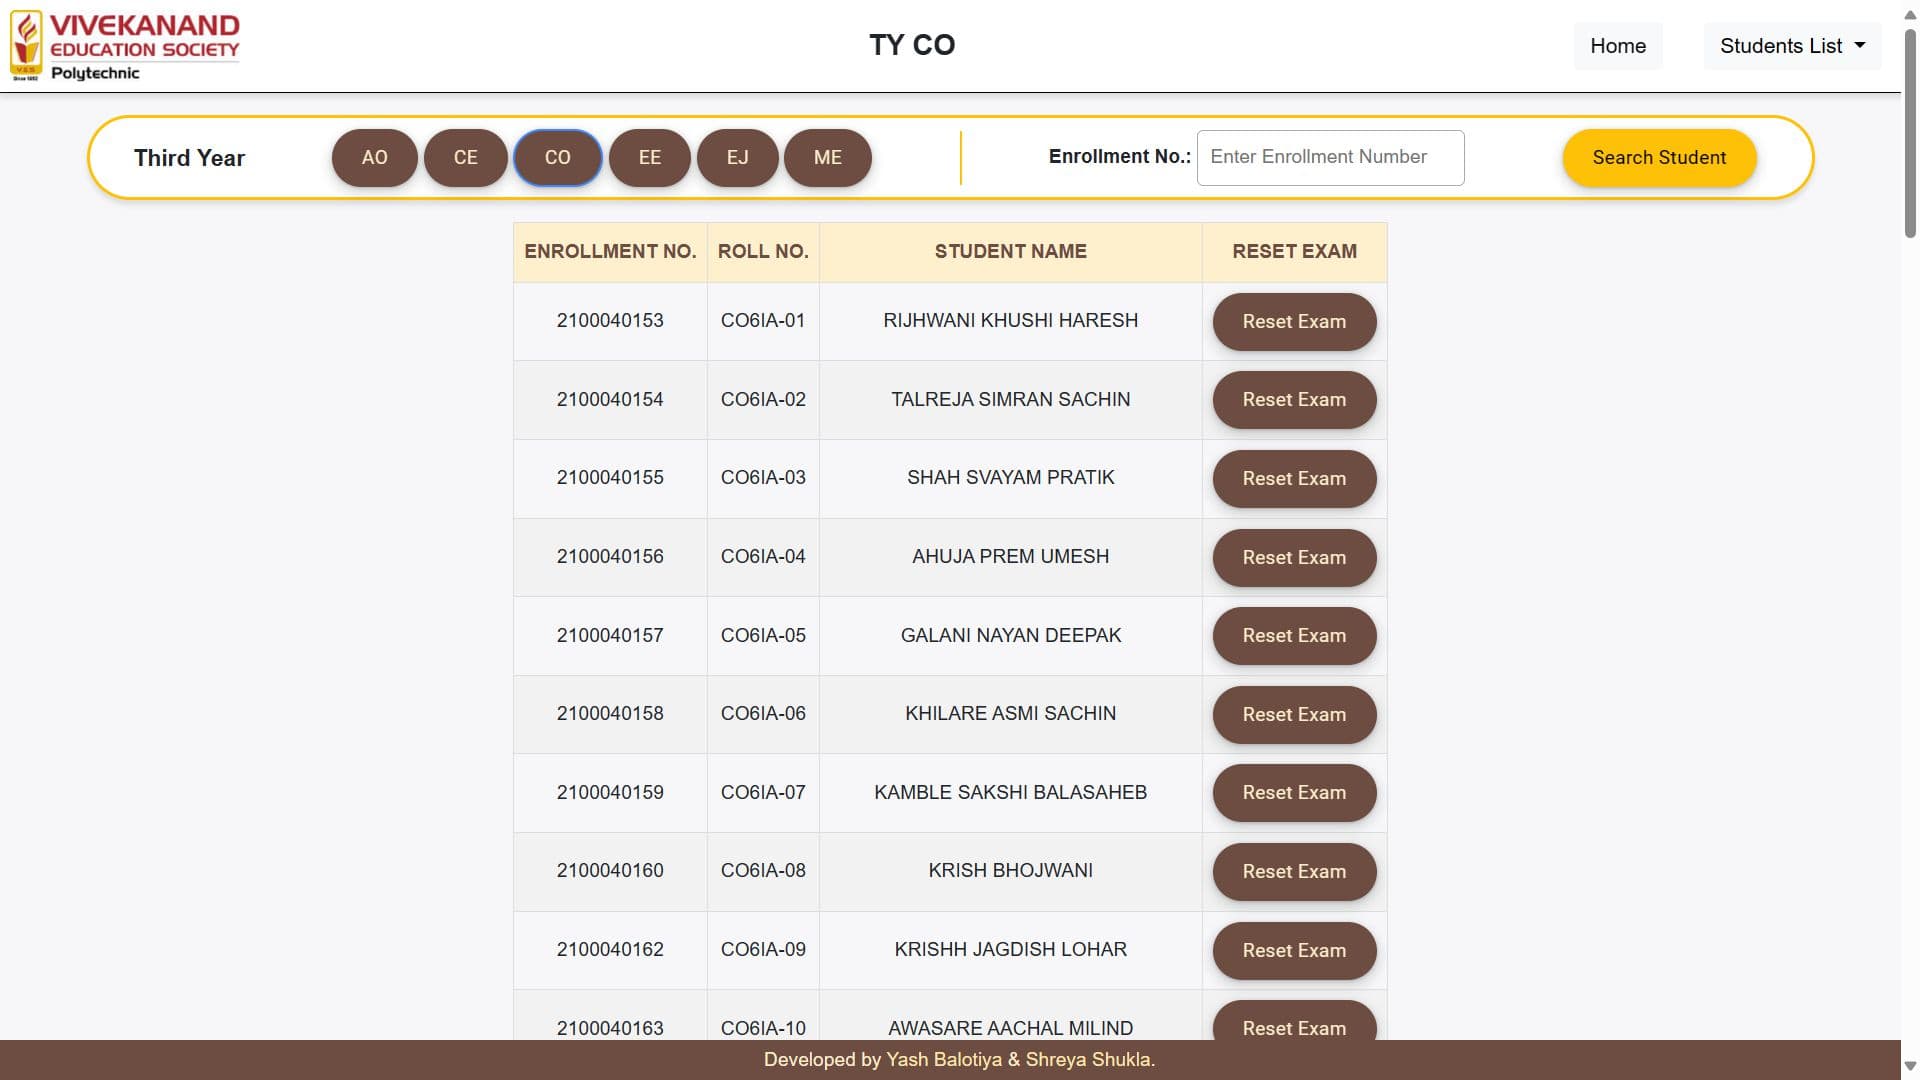This screenshot has width=1920, height=1080.
Task: Open the Students List dropdown
Action: (x=1790, y=45)
